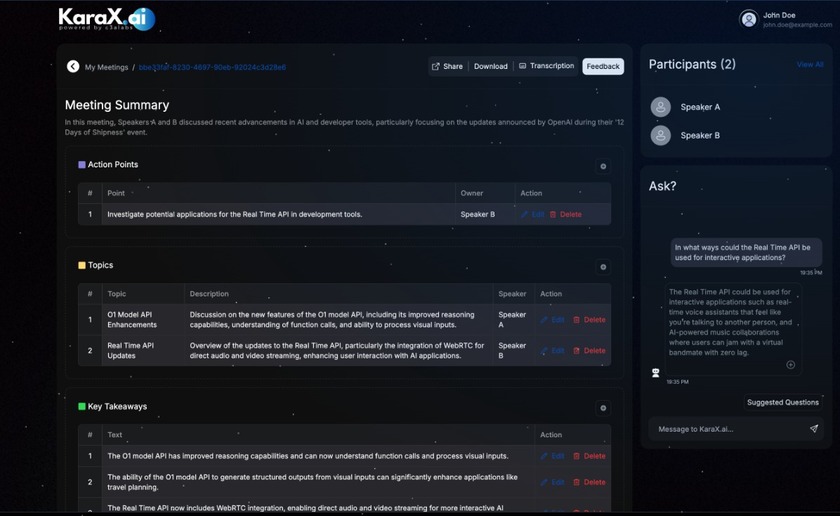The image size is (840, 516).
Task: Download the meeting summary
Action: (490, 67)
